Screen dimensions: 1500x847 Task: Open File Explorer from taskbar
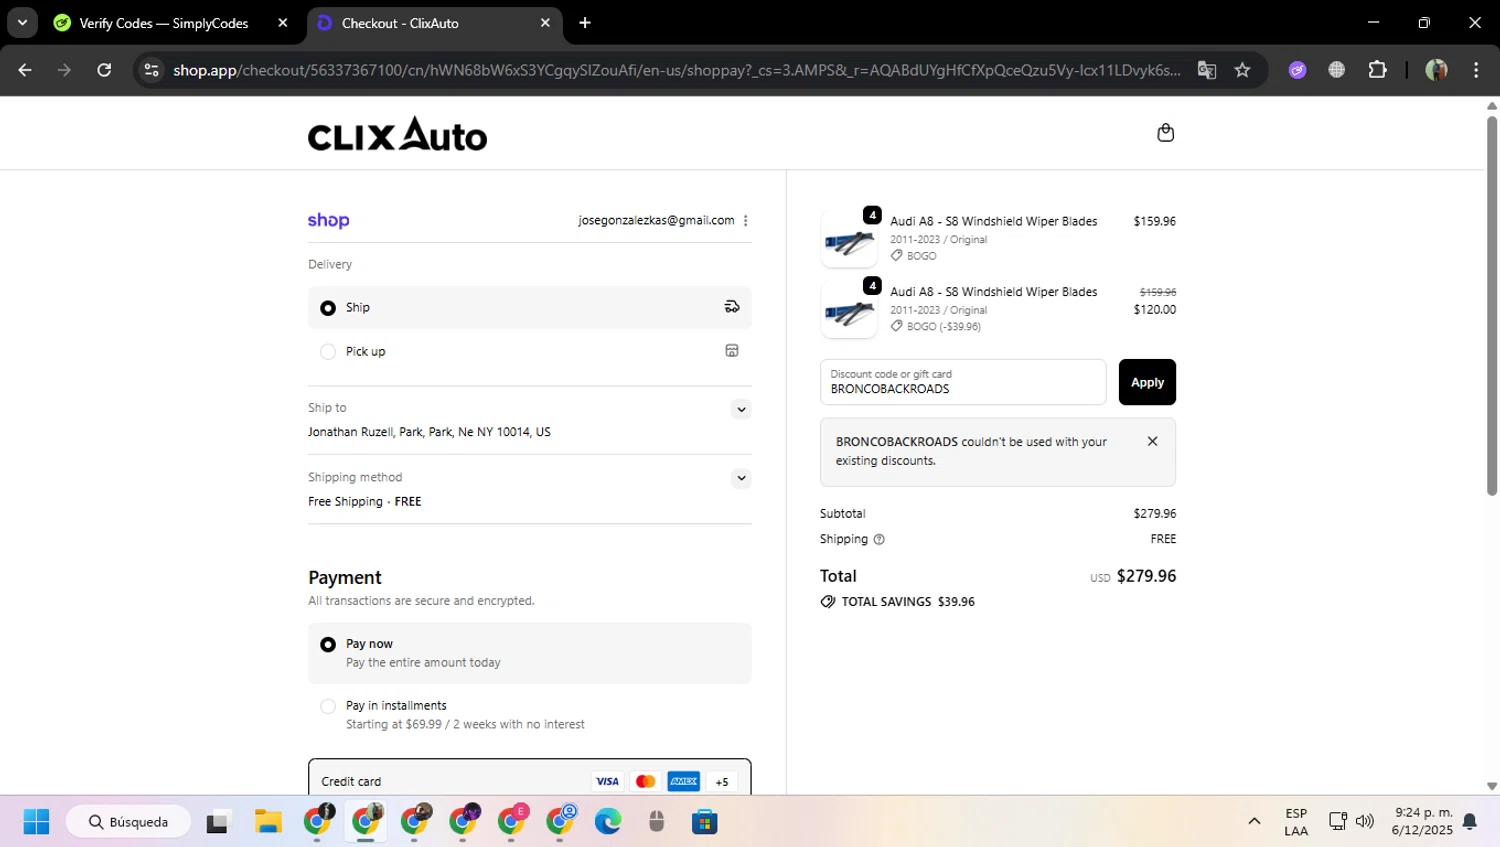pyautogui.click(x=268, y=822)
